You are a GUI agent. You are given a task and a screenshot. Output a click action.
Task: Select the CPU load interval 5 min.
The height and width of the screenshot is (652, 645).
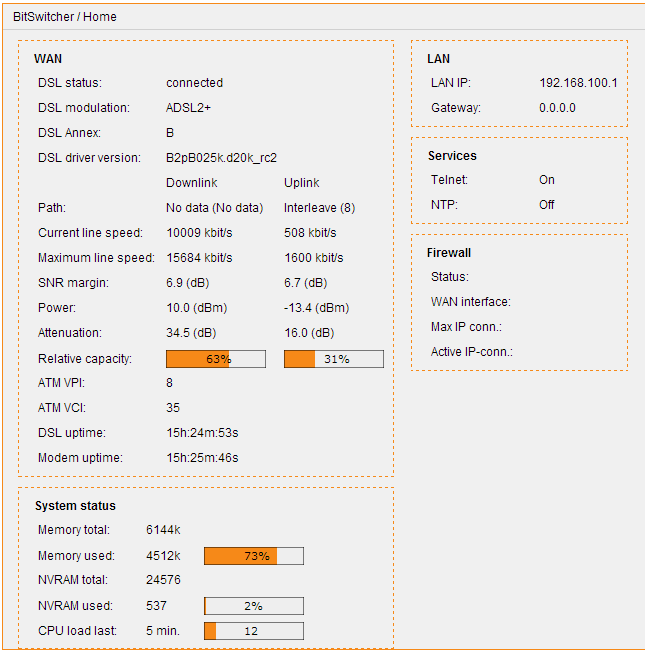[x=163, y=631]
